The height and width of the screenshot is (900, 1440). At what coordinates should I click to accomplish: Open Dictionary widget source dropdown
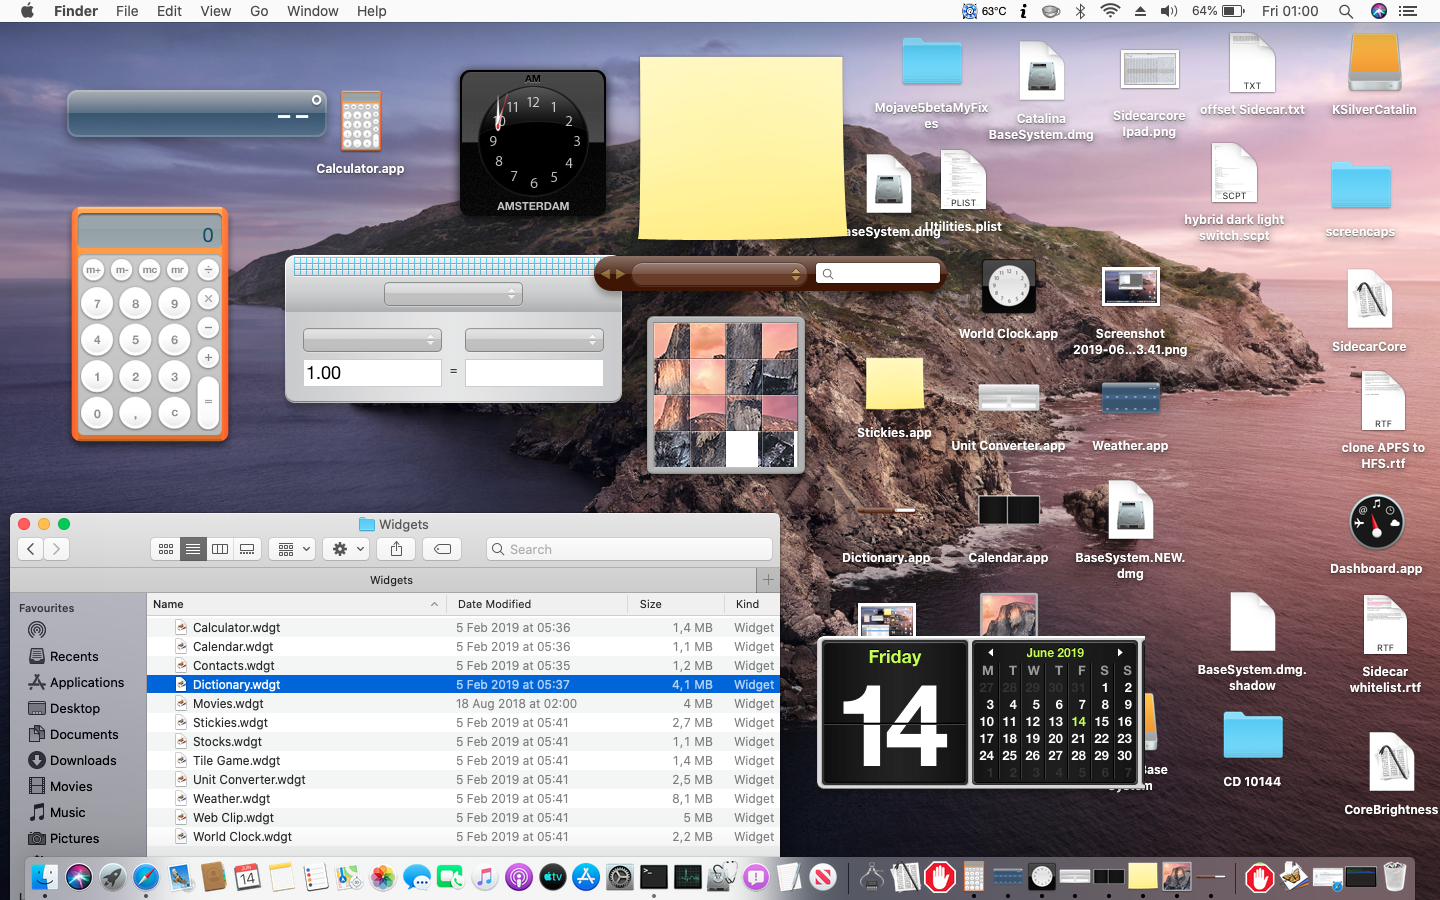(718, 273)
